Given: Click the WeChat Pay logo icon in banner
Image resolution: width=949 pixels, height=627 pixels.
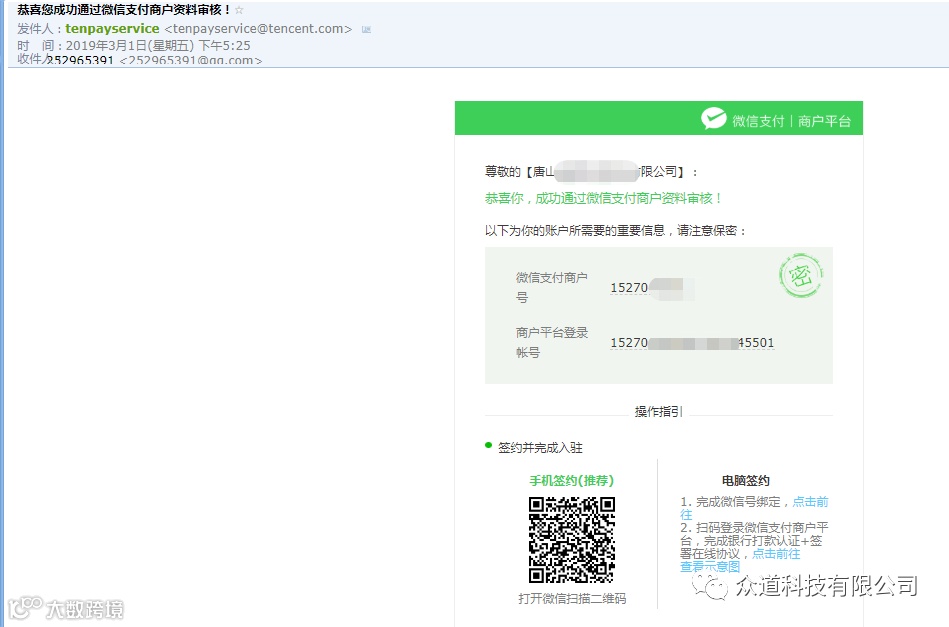Looking at the screenshot, I should coord(714,118).
